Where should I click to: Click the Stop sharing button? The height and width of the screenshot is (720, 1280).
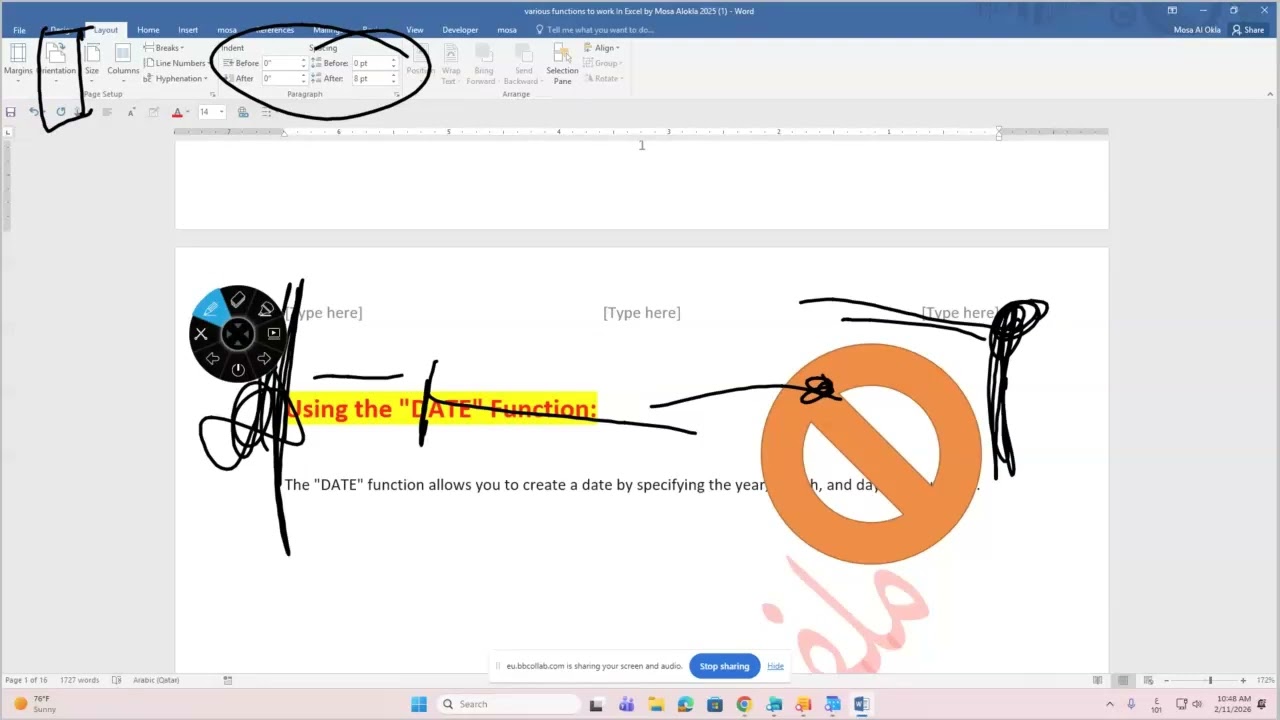[724, 666]
